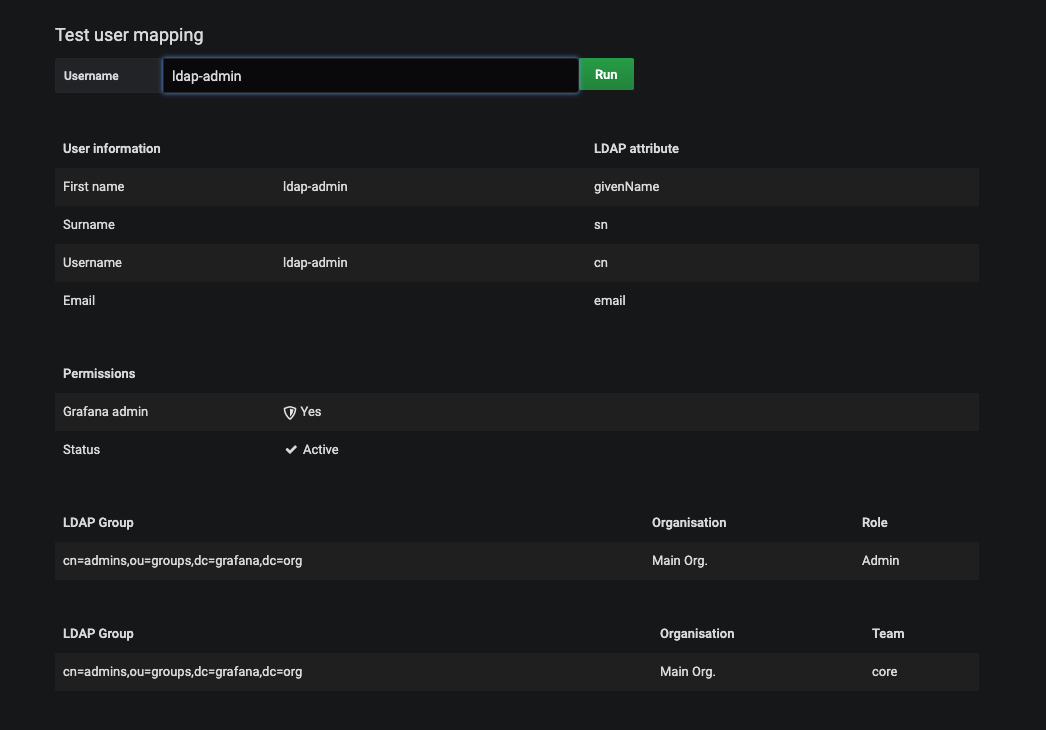The height and width of the screenshot is (730, 1046).
Task: Click the User information column header
Action: [111, 149]
